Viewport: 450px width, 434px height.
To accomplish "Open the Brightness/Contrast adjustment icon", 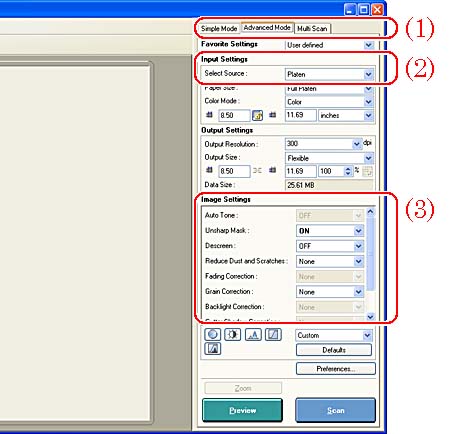I will 233,334.
